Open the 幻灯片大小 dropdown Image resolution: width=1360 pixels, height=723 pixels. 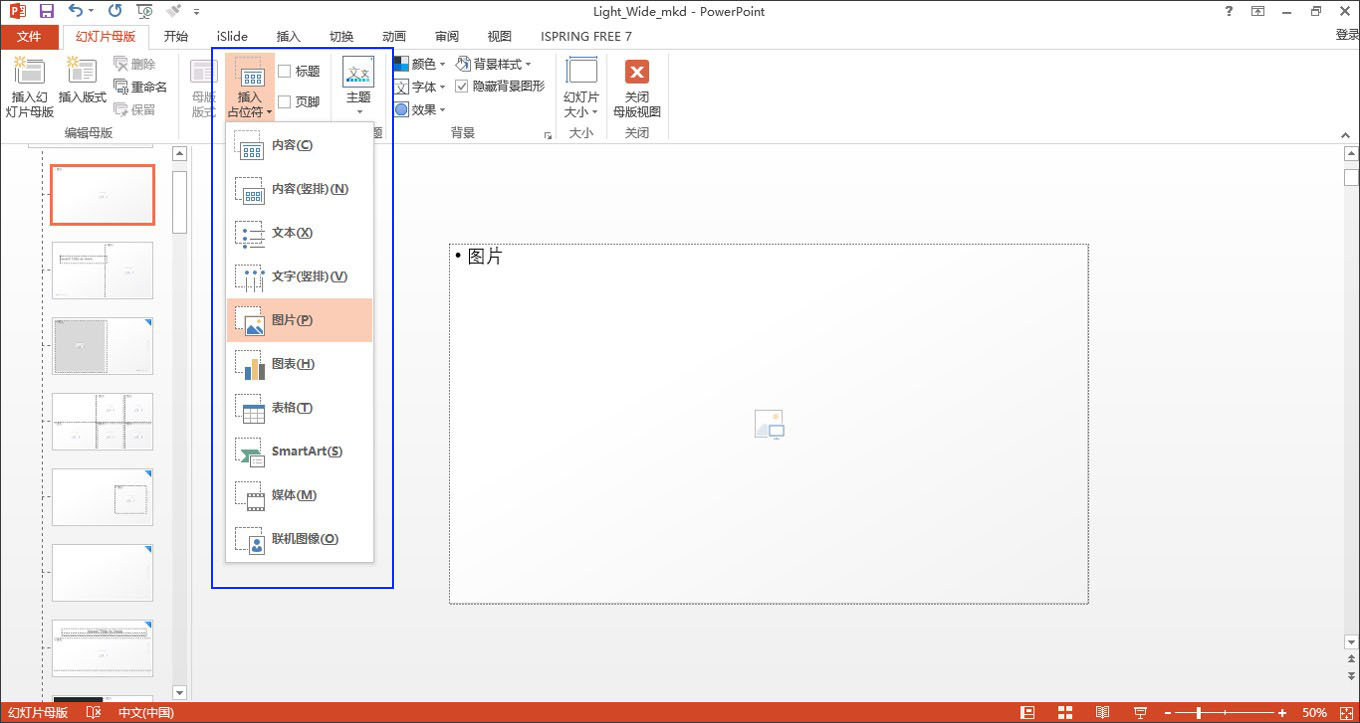pos(581,104)
